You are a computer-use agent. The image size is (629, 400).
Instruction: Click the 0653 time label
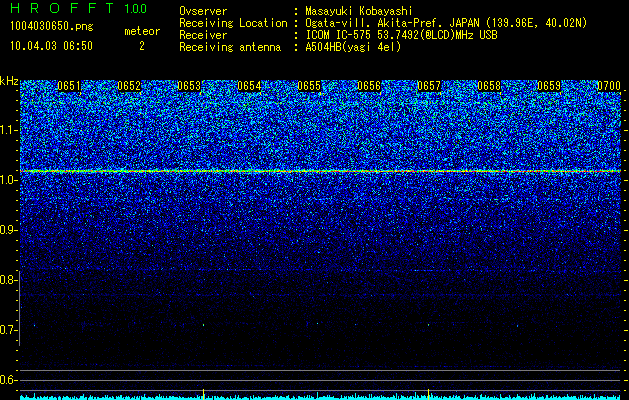(189, 86)
